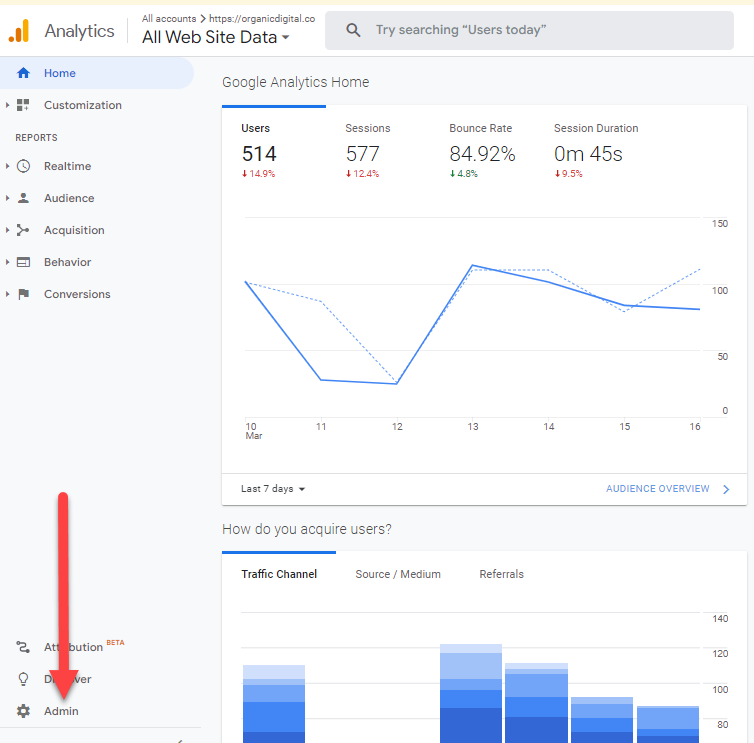
Task: Click the Customization dashboard icon
Action: coord(23,105)
